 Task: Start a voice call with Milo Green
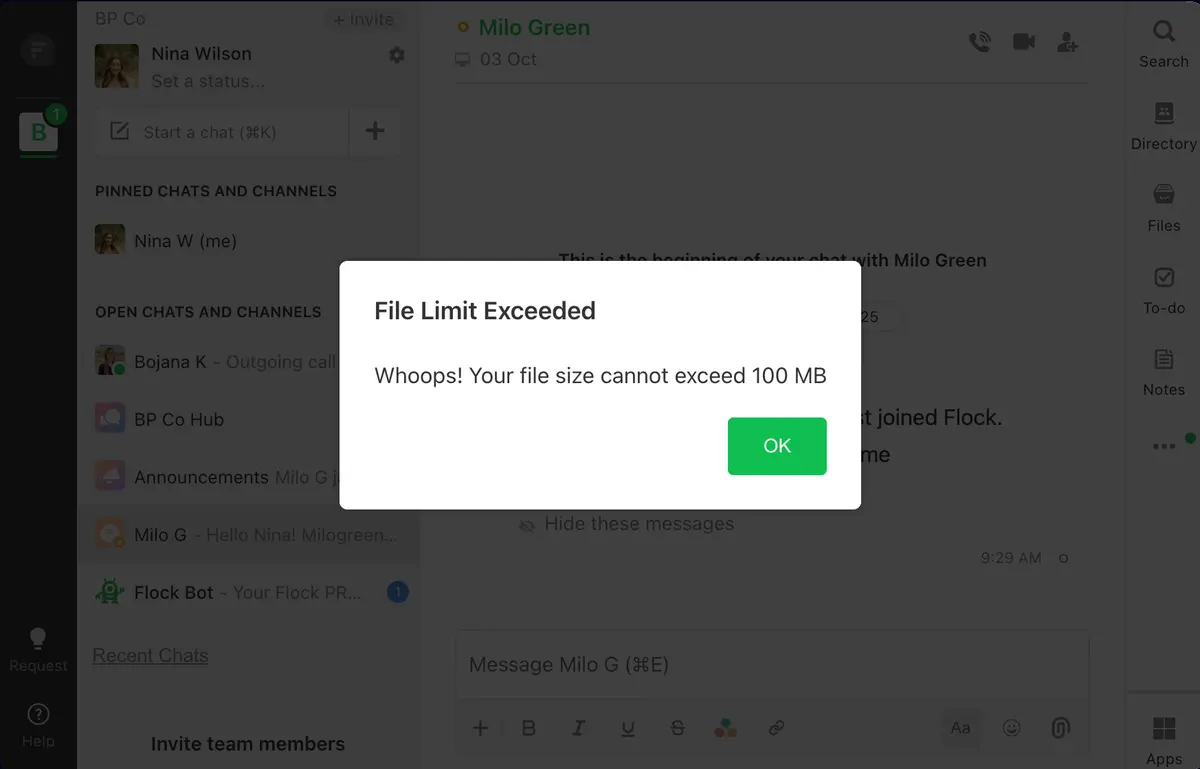[980, 41]
